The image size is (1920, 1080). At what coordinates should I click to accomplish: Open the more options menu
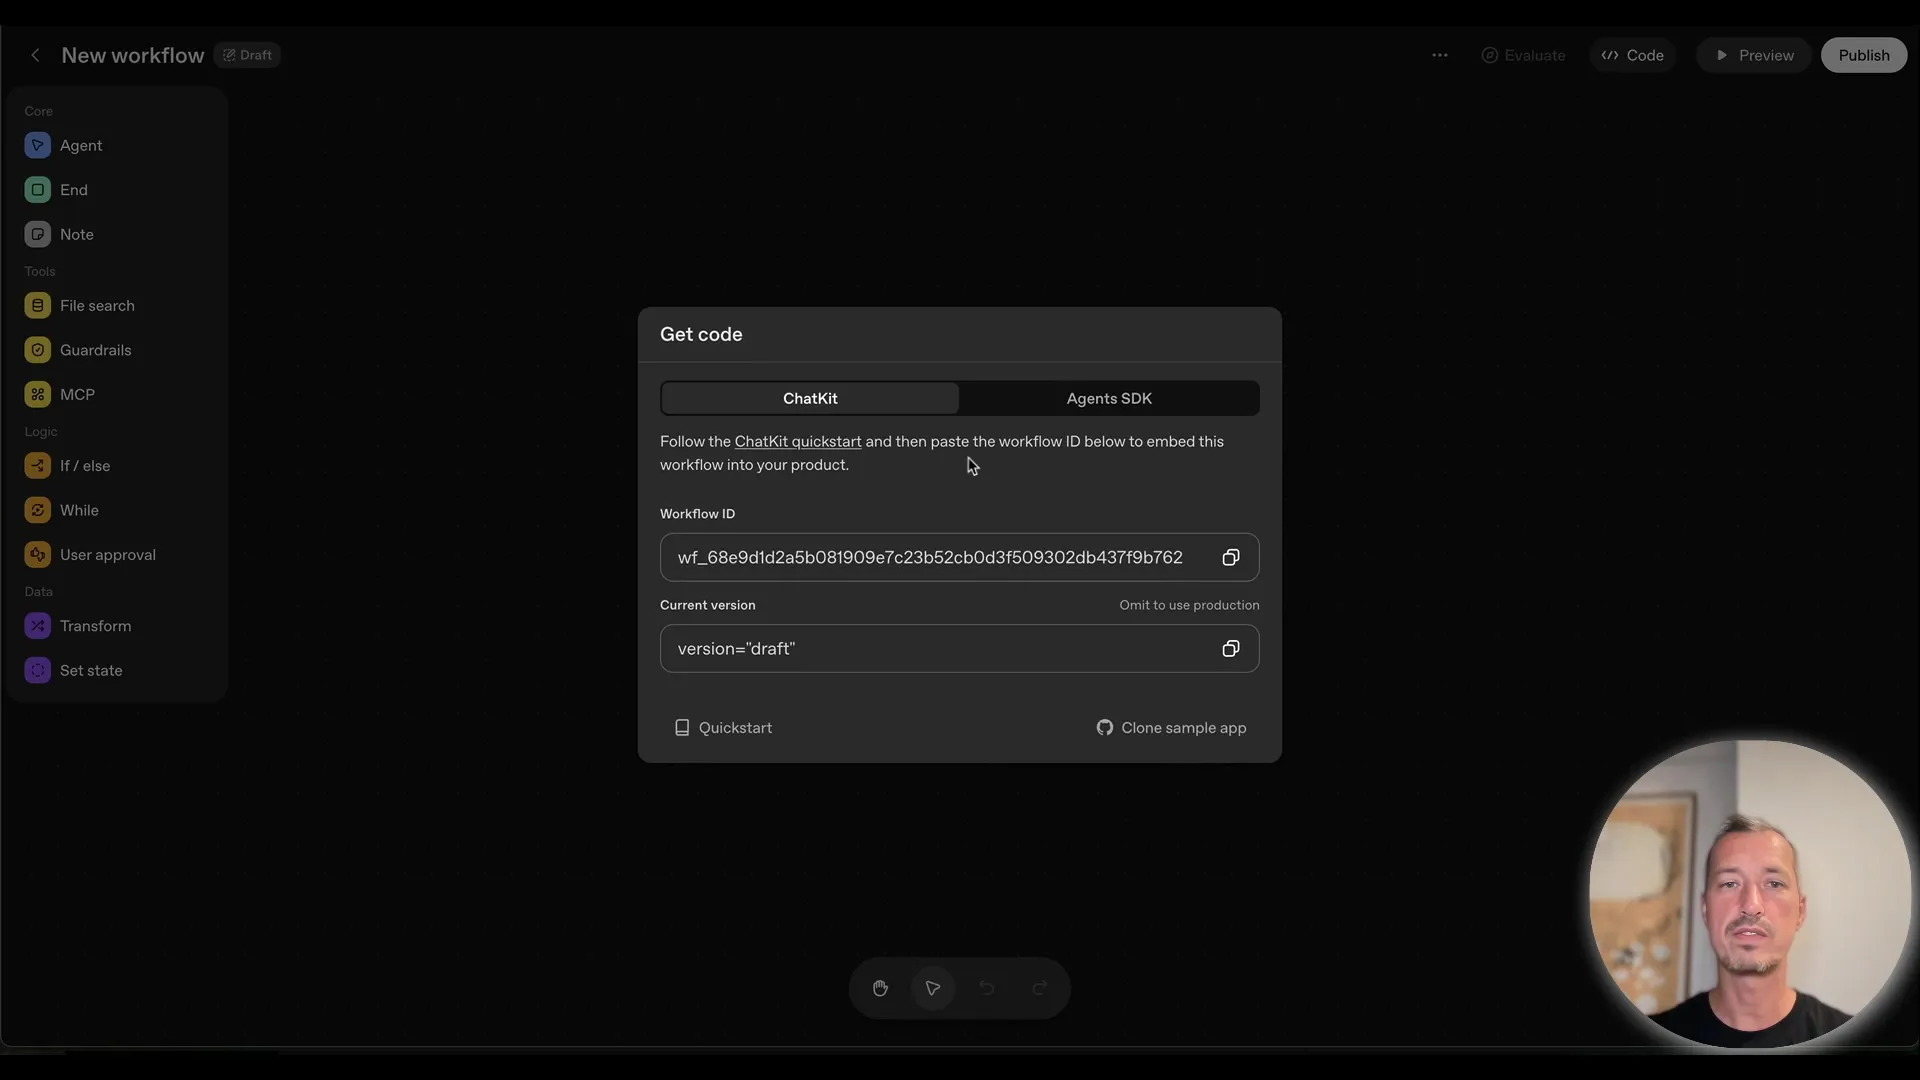1440,55
